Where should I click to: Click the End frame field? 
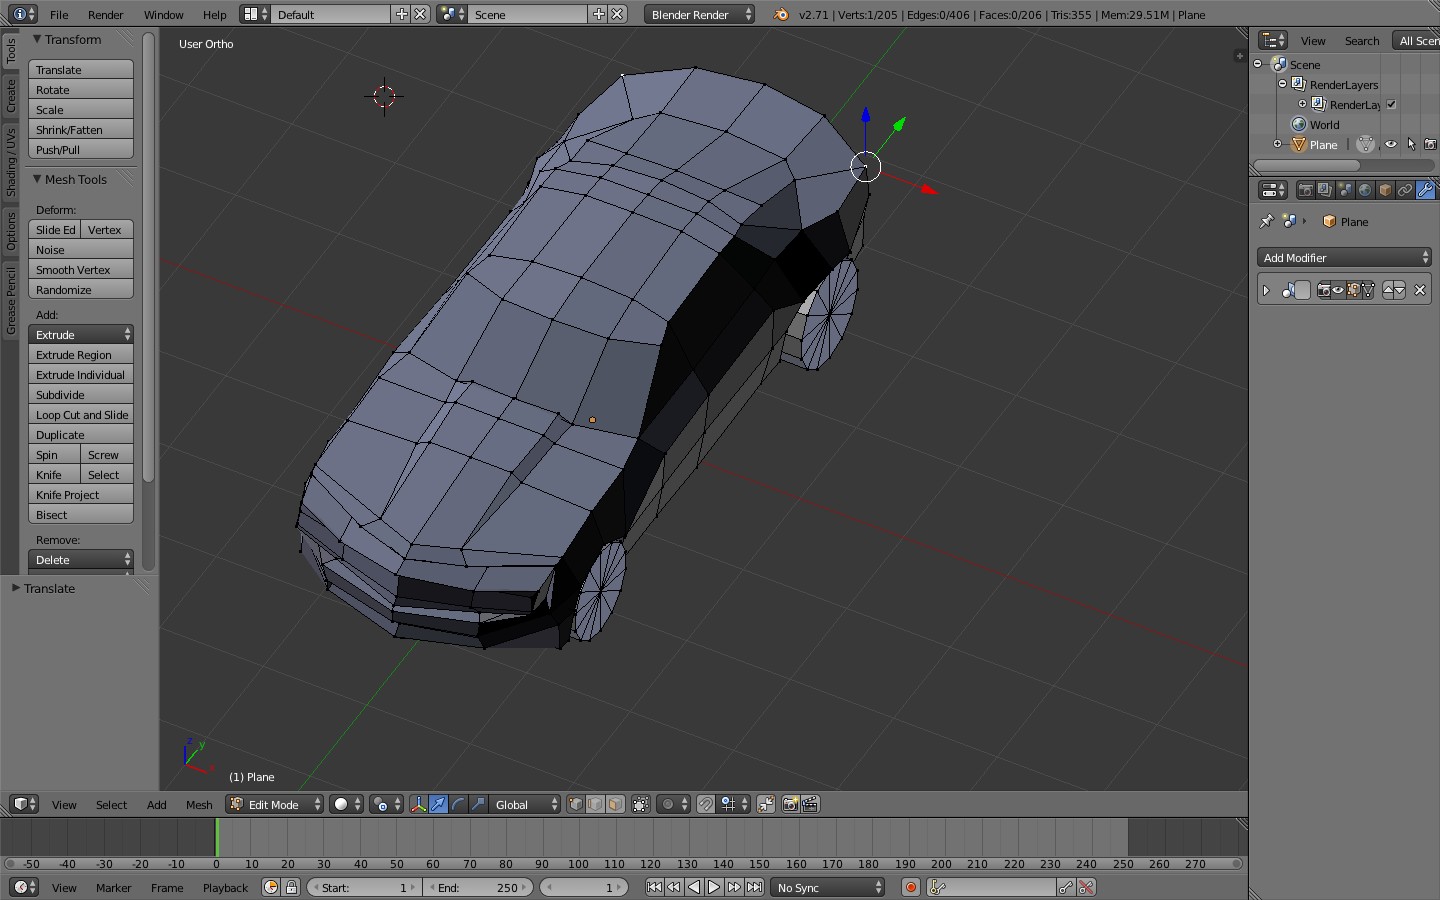(479, 887)
